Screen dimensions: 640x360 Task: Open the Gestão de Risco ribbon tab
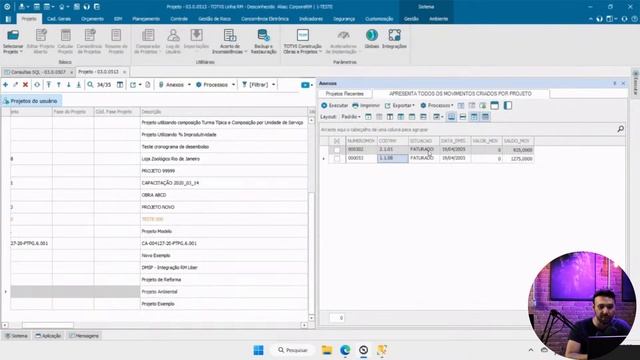[x=214, y=19]
